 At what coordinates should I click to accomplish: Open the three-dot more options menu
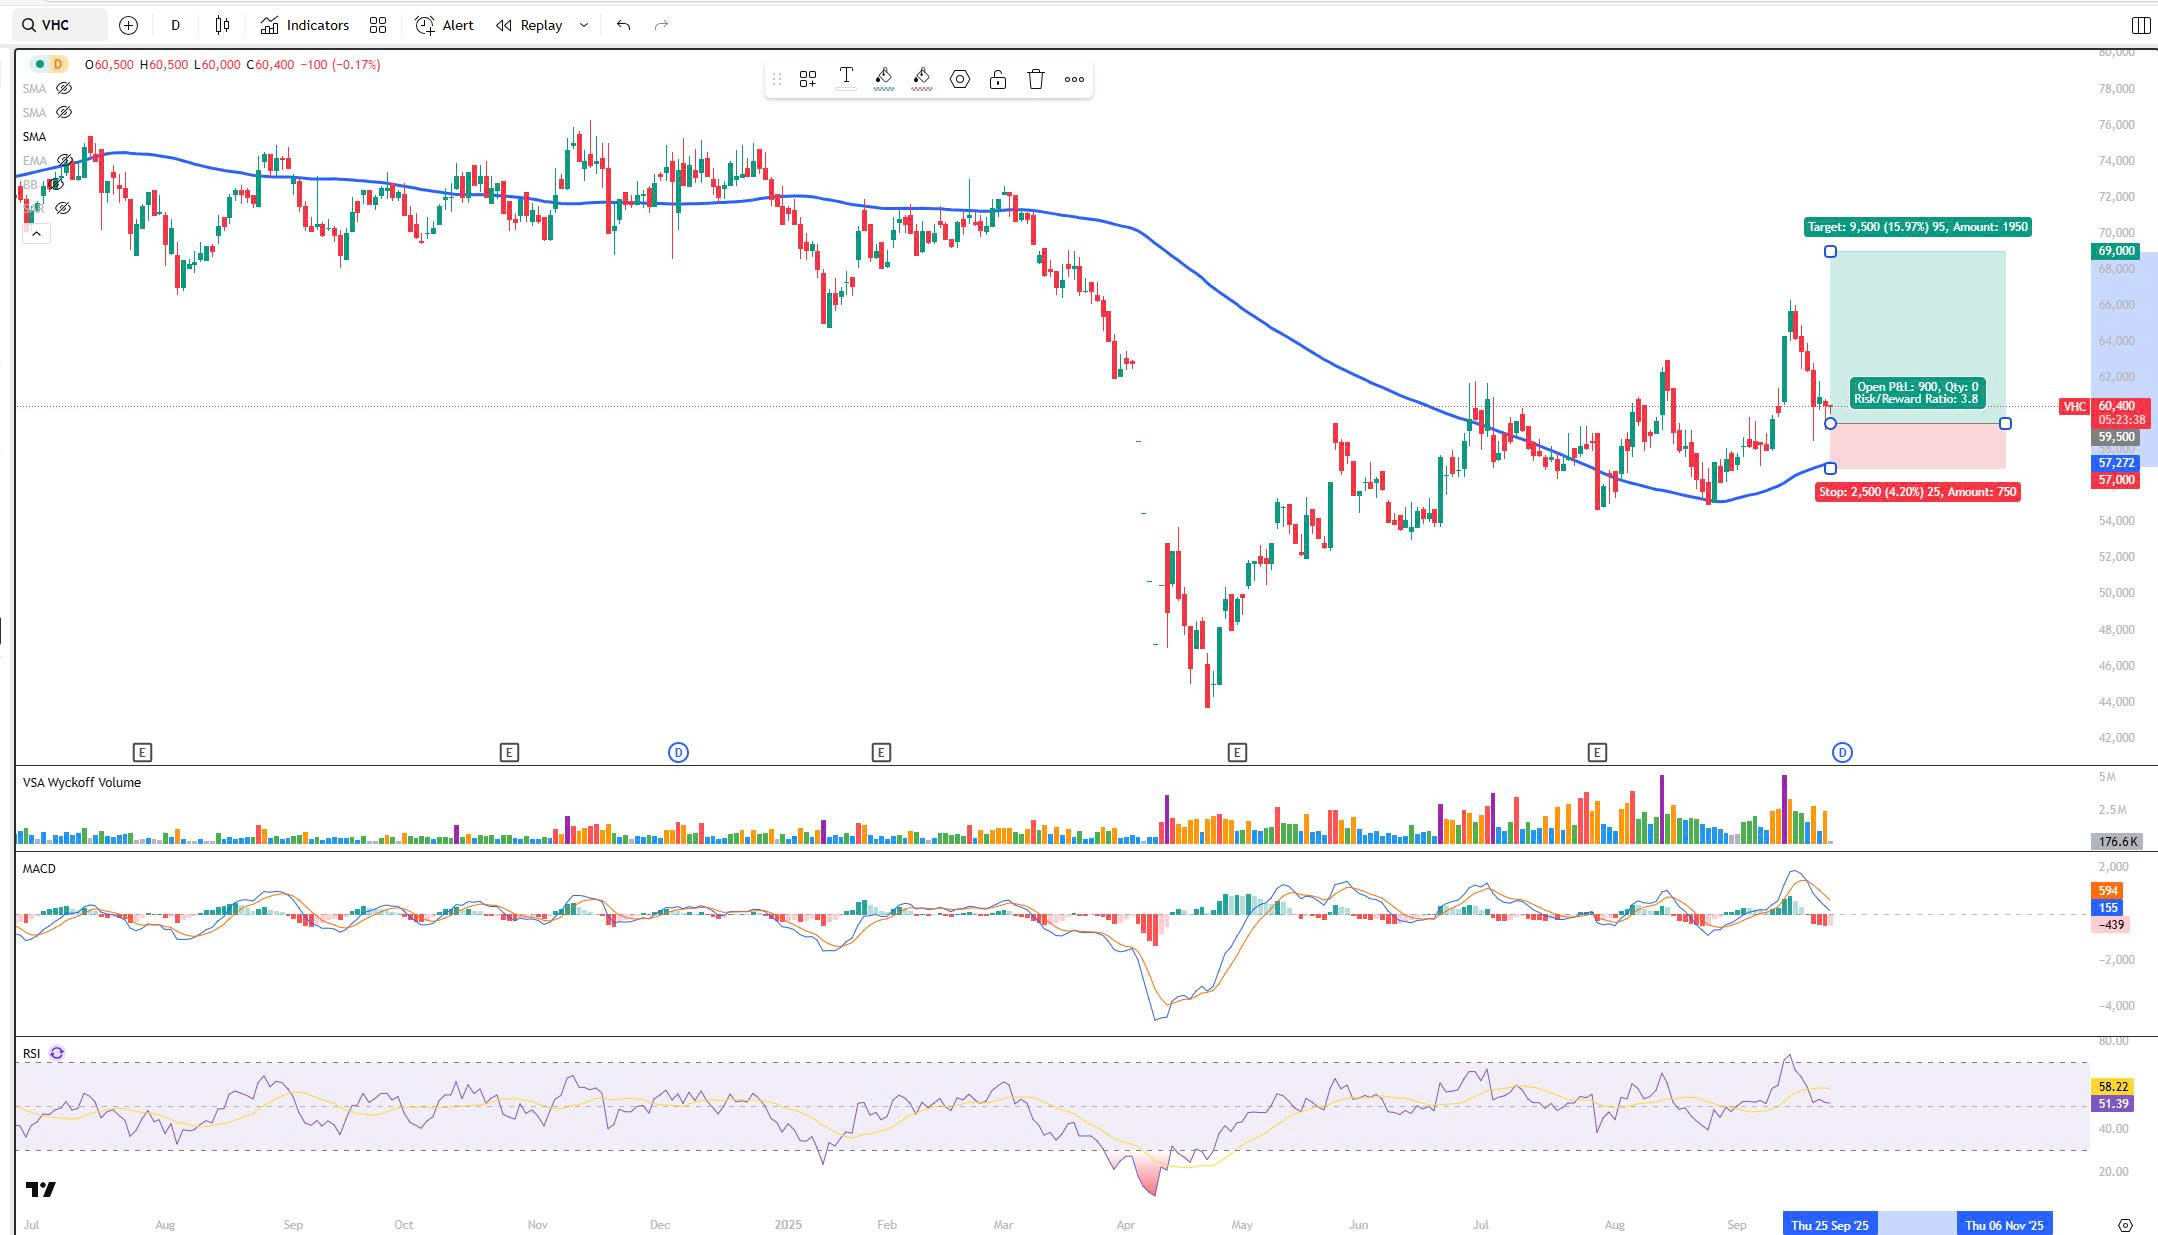[x=1074, y=79]
